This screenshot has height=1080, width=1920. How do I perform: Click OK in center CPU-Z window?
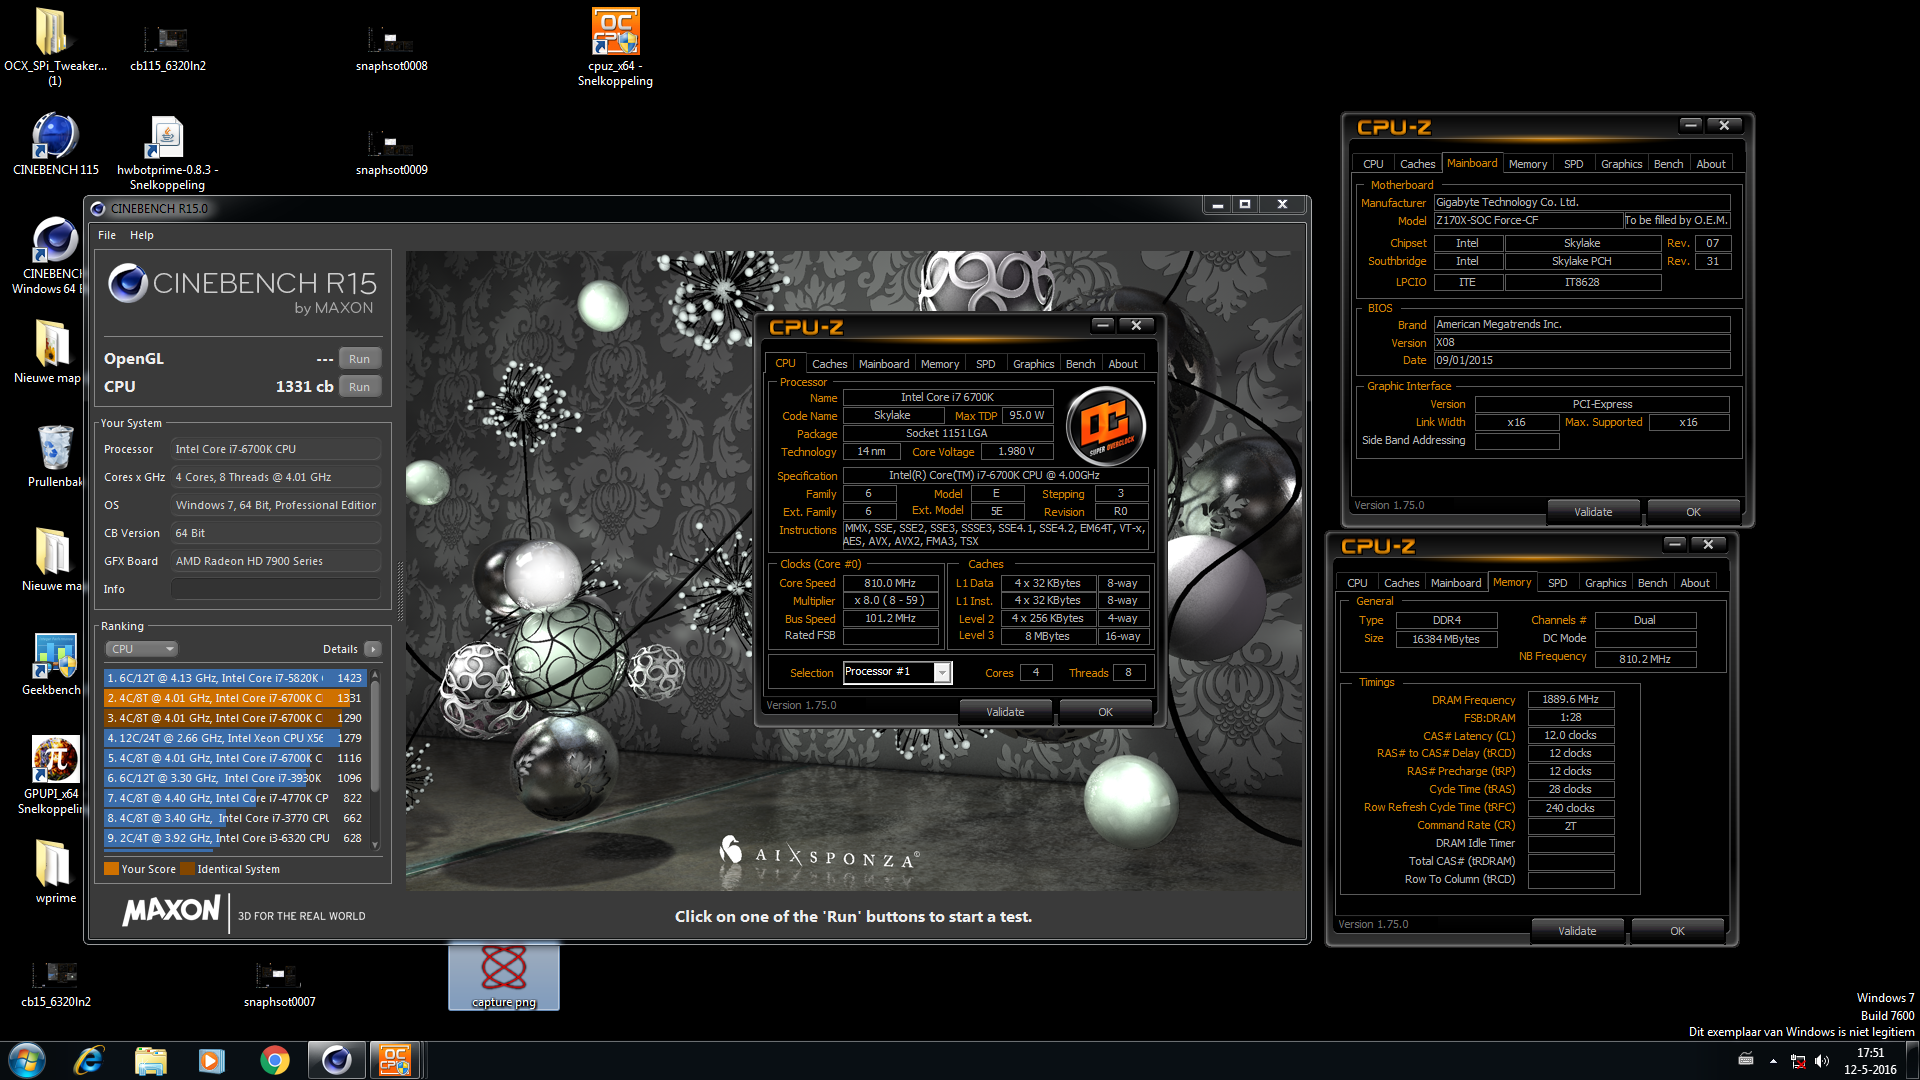click(1105, 712)
